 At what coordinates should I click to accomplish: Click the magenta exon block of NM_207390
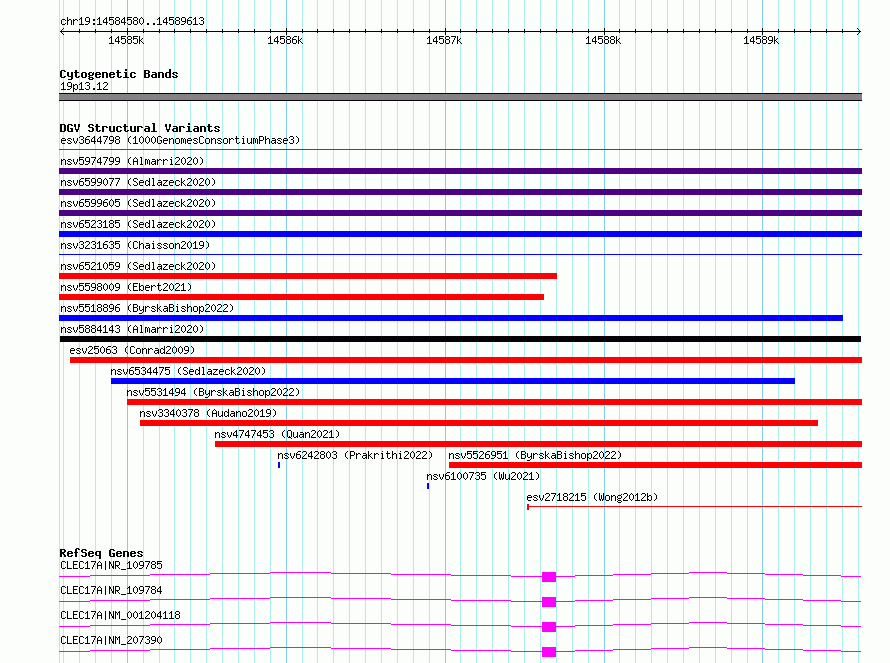(549, 652)
